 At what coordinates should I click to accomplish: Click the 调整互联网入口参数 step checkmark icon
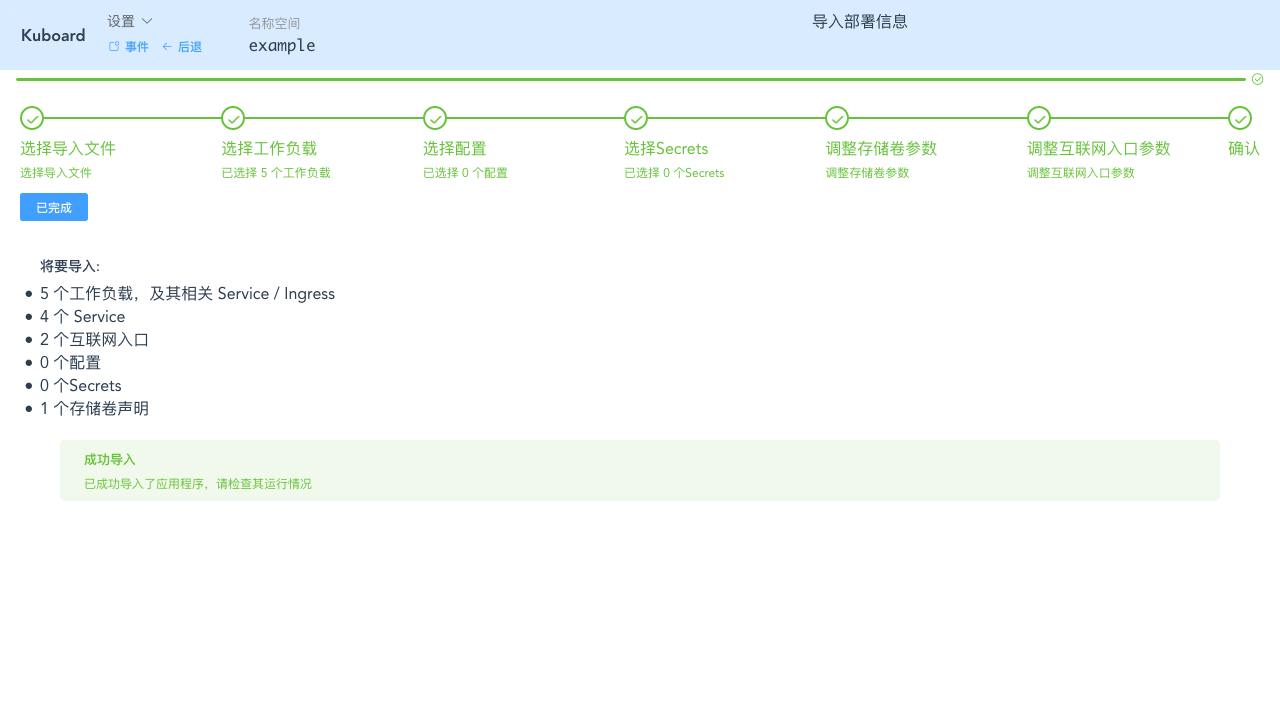tap(1038, 118)
